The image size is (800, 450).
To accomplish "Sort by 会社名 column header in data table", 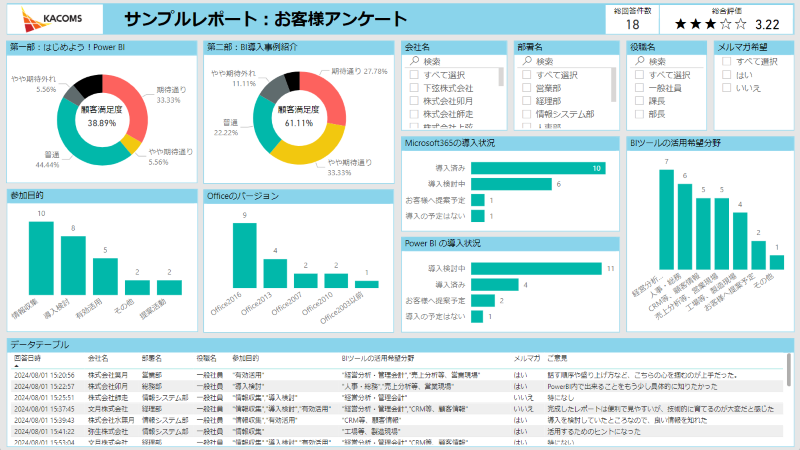I will pyautogui.click(x=98, y=359).
